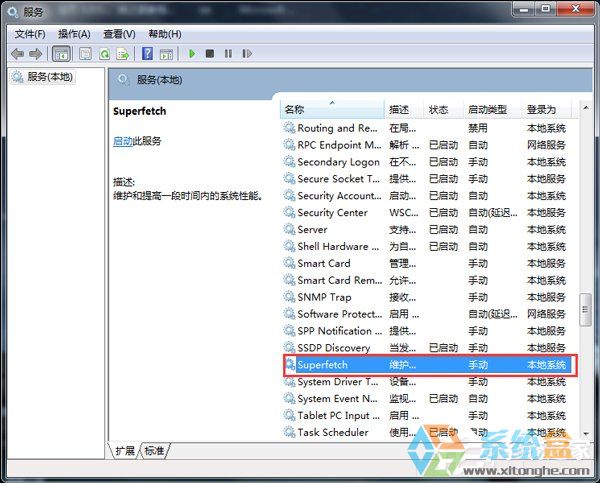Screen dimensions: 600x483
Task: Select the SNMP Trap service
Action: (x=426, y=297)
